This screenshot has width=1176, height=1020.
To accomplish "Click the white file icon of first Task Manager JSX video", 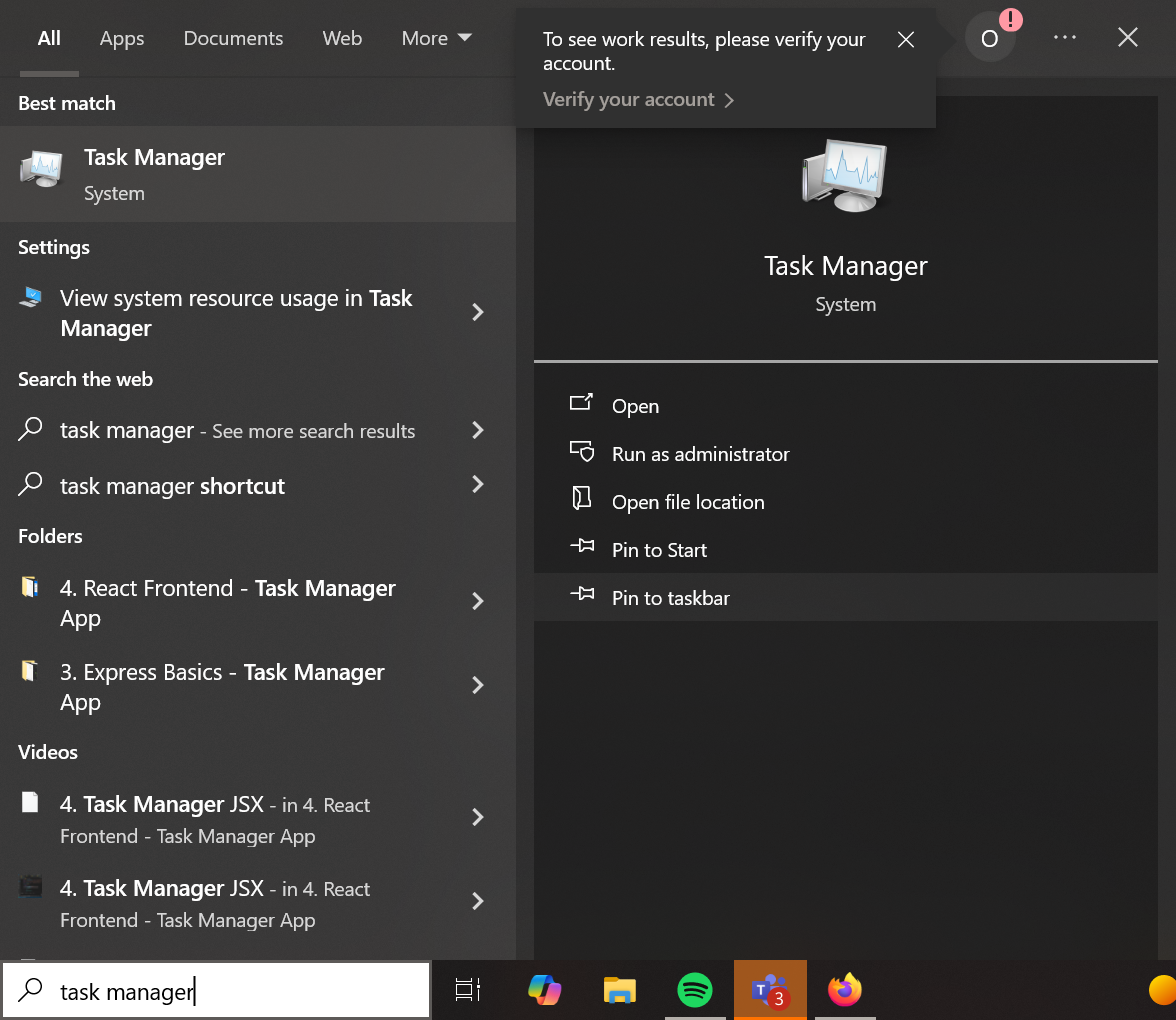I will coord(30,802).
